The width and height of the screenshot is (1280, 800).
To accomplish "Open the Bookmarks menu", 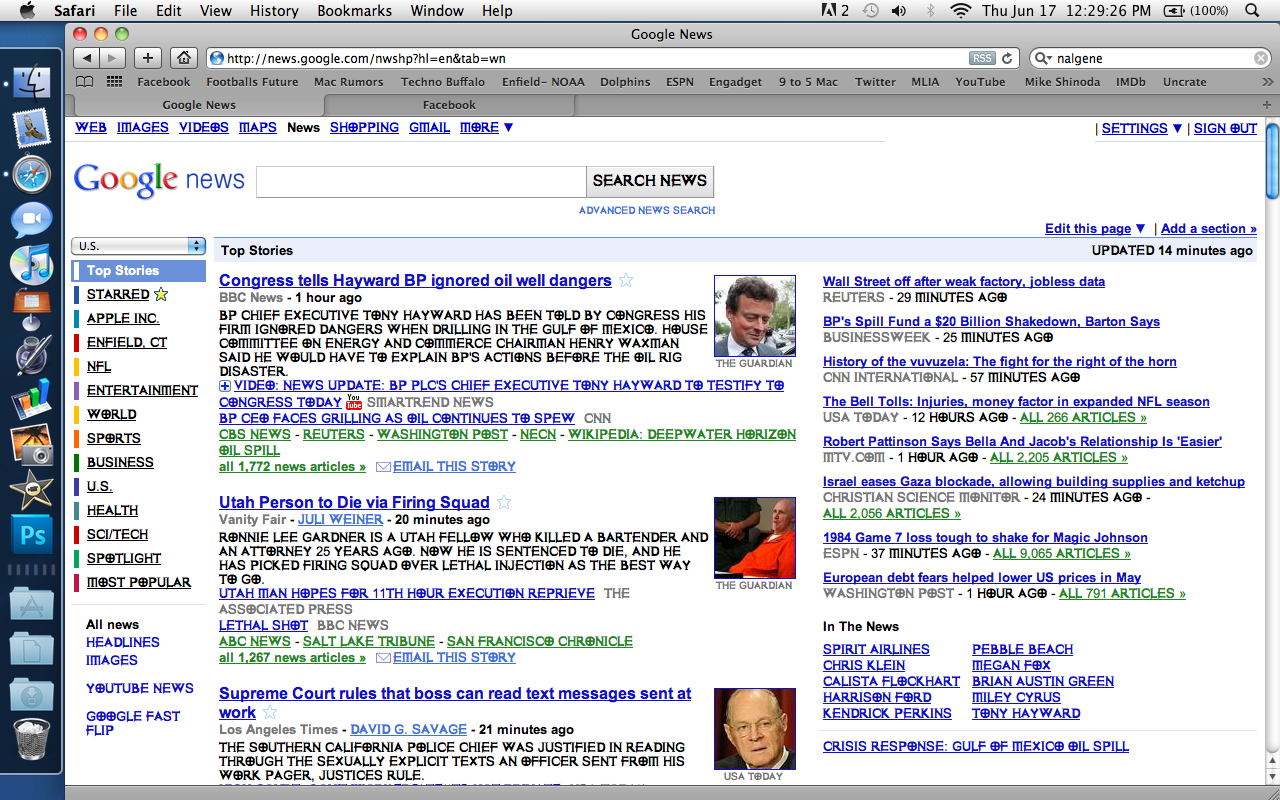I will (355, 10).
